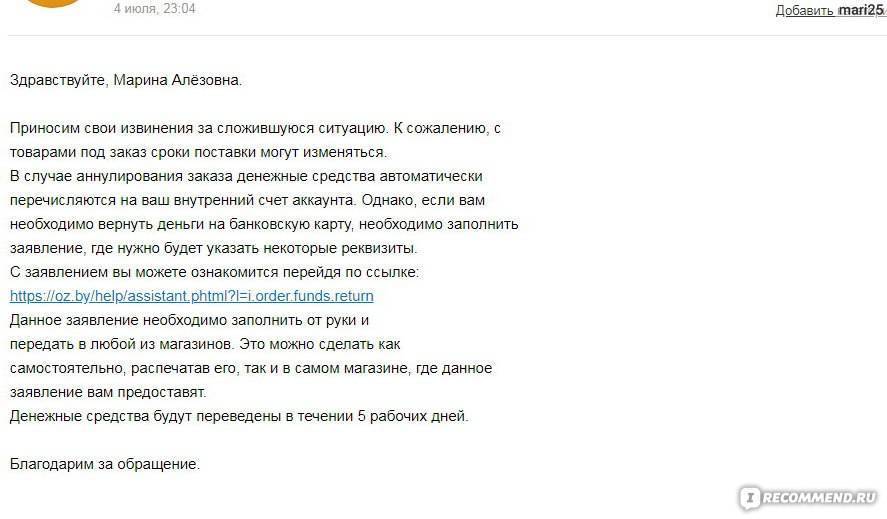Click the line "Данное заявление необходимо заполнить от руки"
887x519 pixels.
pyautogui.click(x=190, y=320)
